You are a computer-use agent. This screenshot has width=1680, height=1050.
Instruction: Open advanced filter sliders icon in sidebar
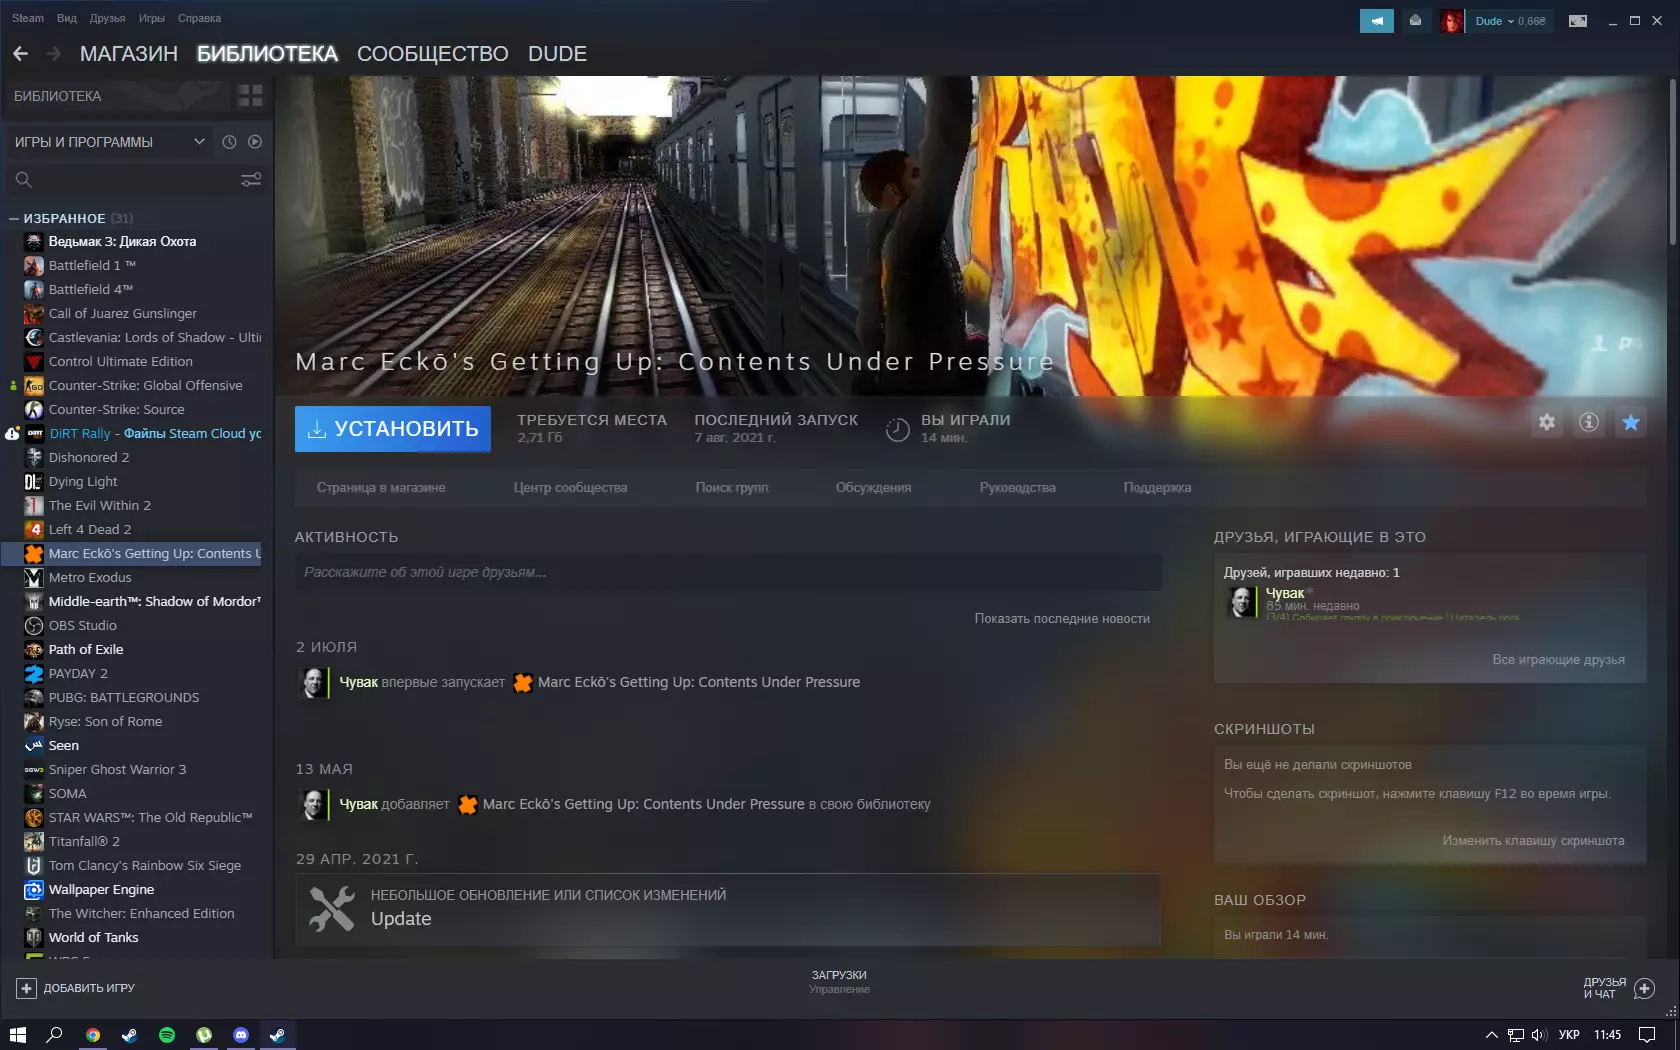pyautogui.click(x=251, y=180)
